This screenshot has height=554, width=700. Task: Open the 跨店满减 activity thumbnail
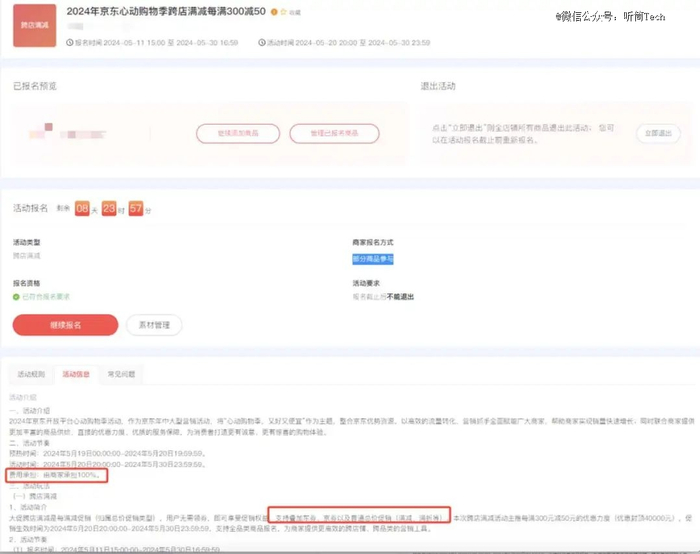(x=34, y=25)
